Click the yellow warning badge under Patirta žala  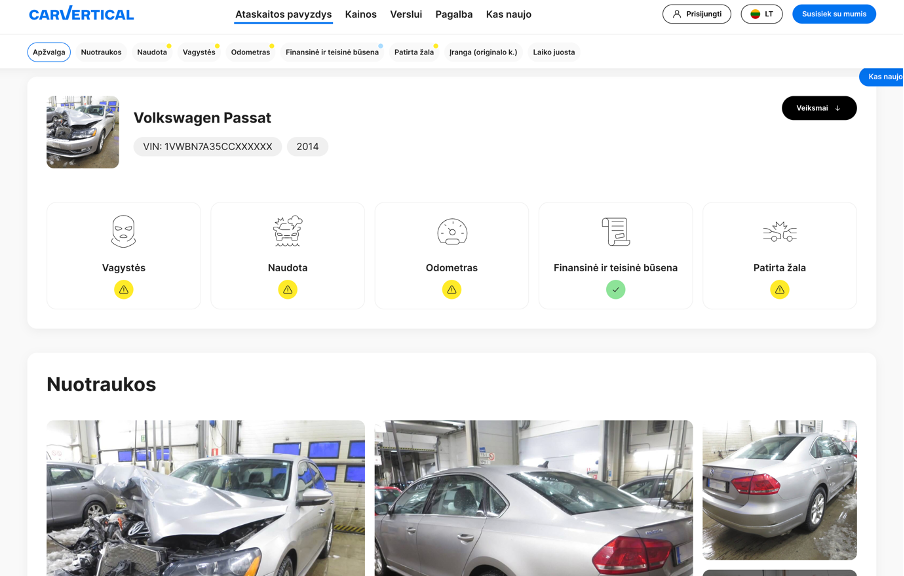tap(779, 289)
